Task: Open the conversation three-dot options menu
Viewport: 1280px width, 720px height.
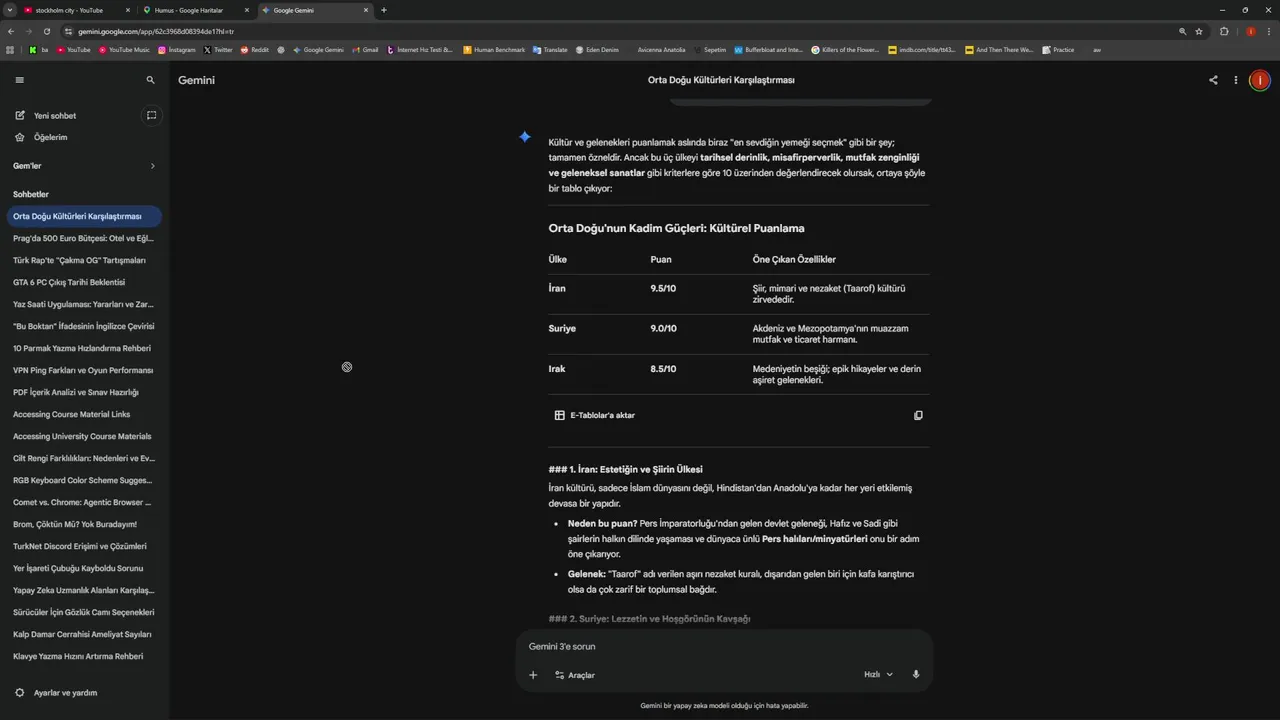Action: [1236, 80]
